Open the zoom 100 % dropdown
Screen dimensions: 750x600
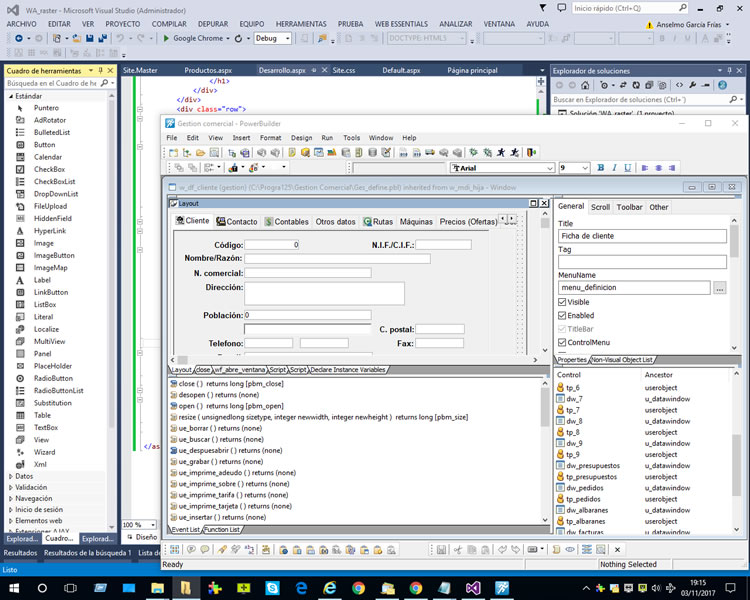[153, 524]
